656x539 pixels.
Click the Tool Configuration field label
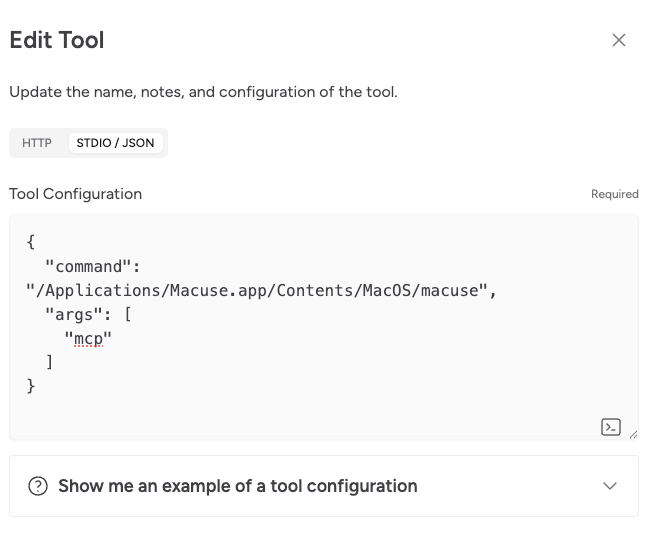[x=76, y=194]
